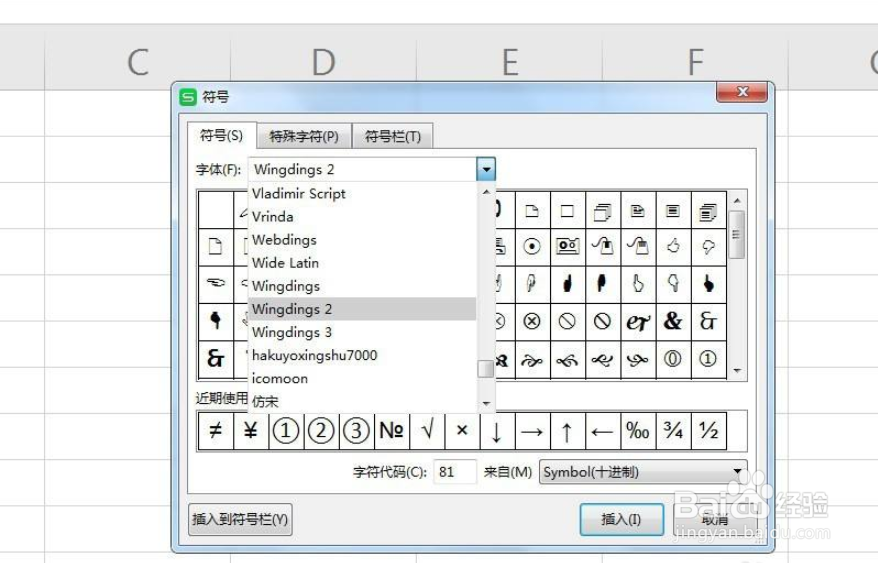Image resolution: width=878 pixels, height=563 pixels.
Task: Select Webdings from the font list
Action: [362, 240]
